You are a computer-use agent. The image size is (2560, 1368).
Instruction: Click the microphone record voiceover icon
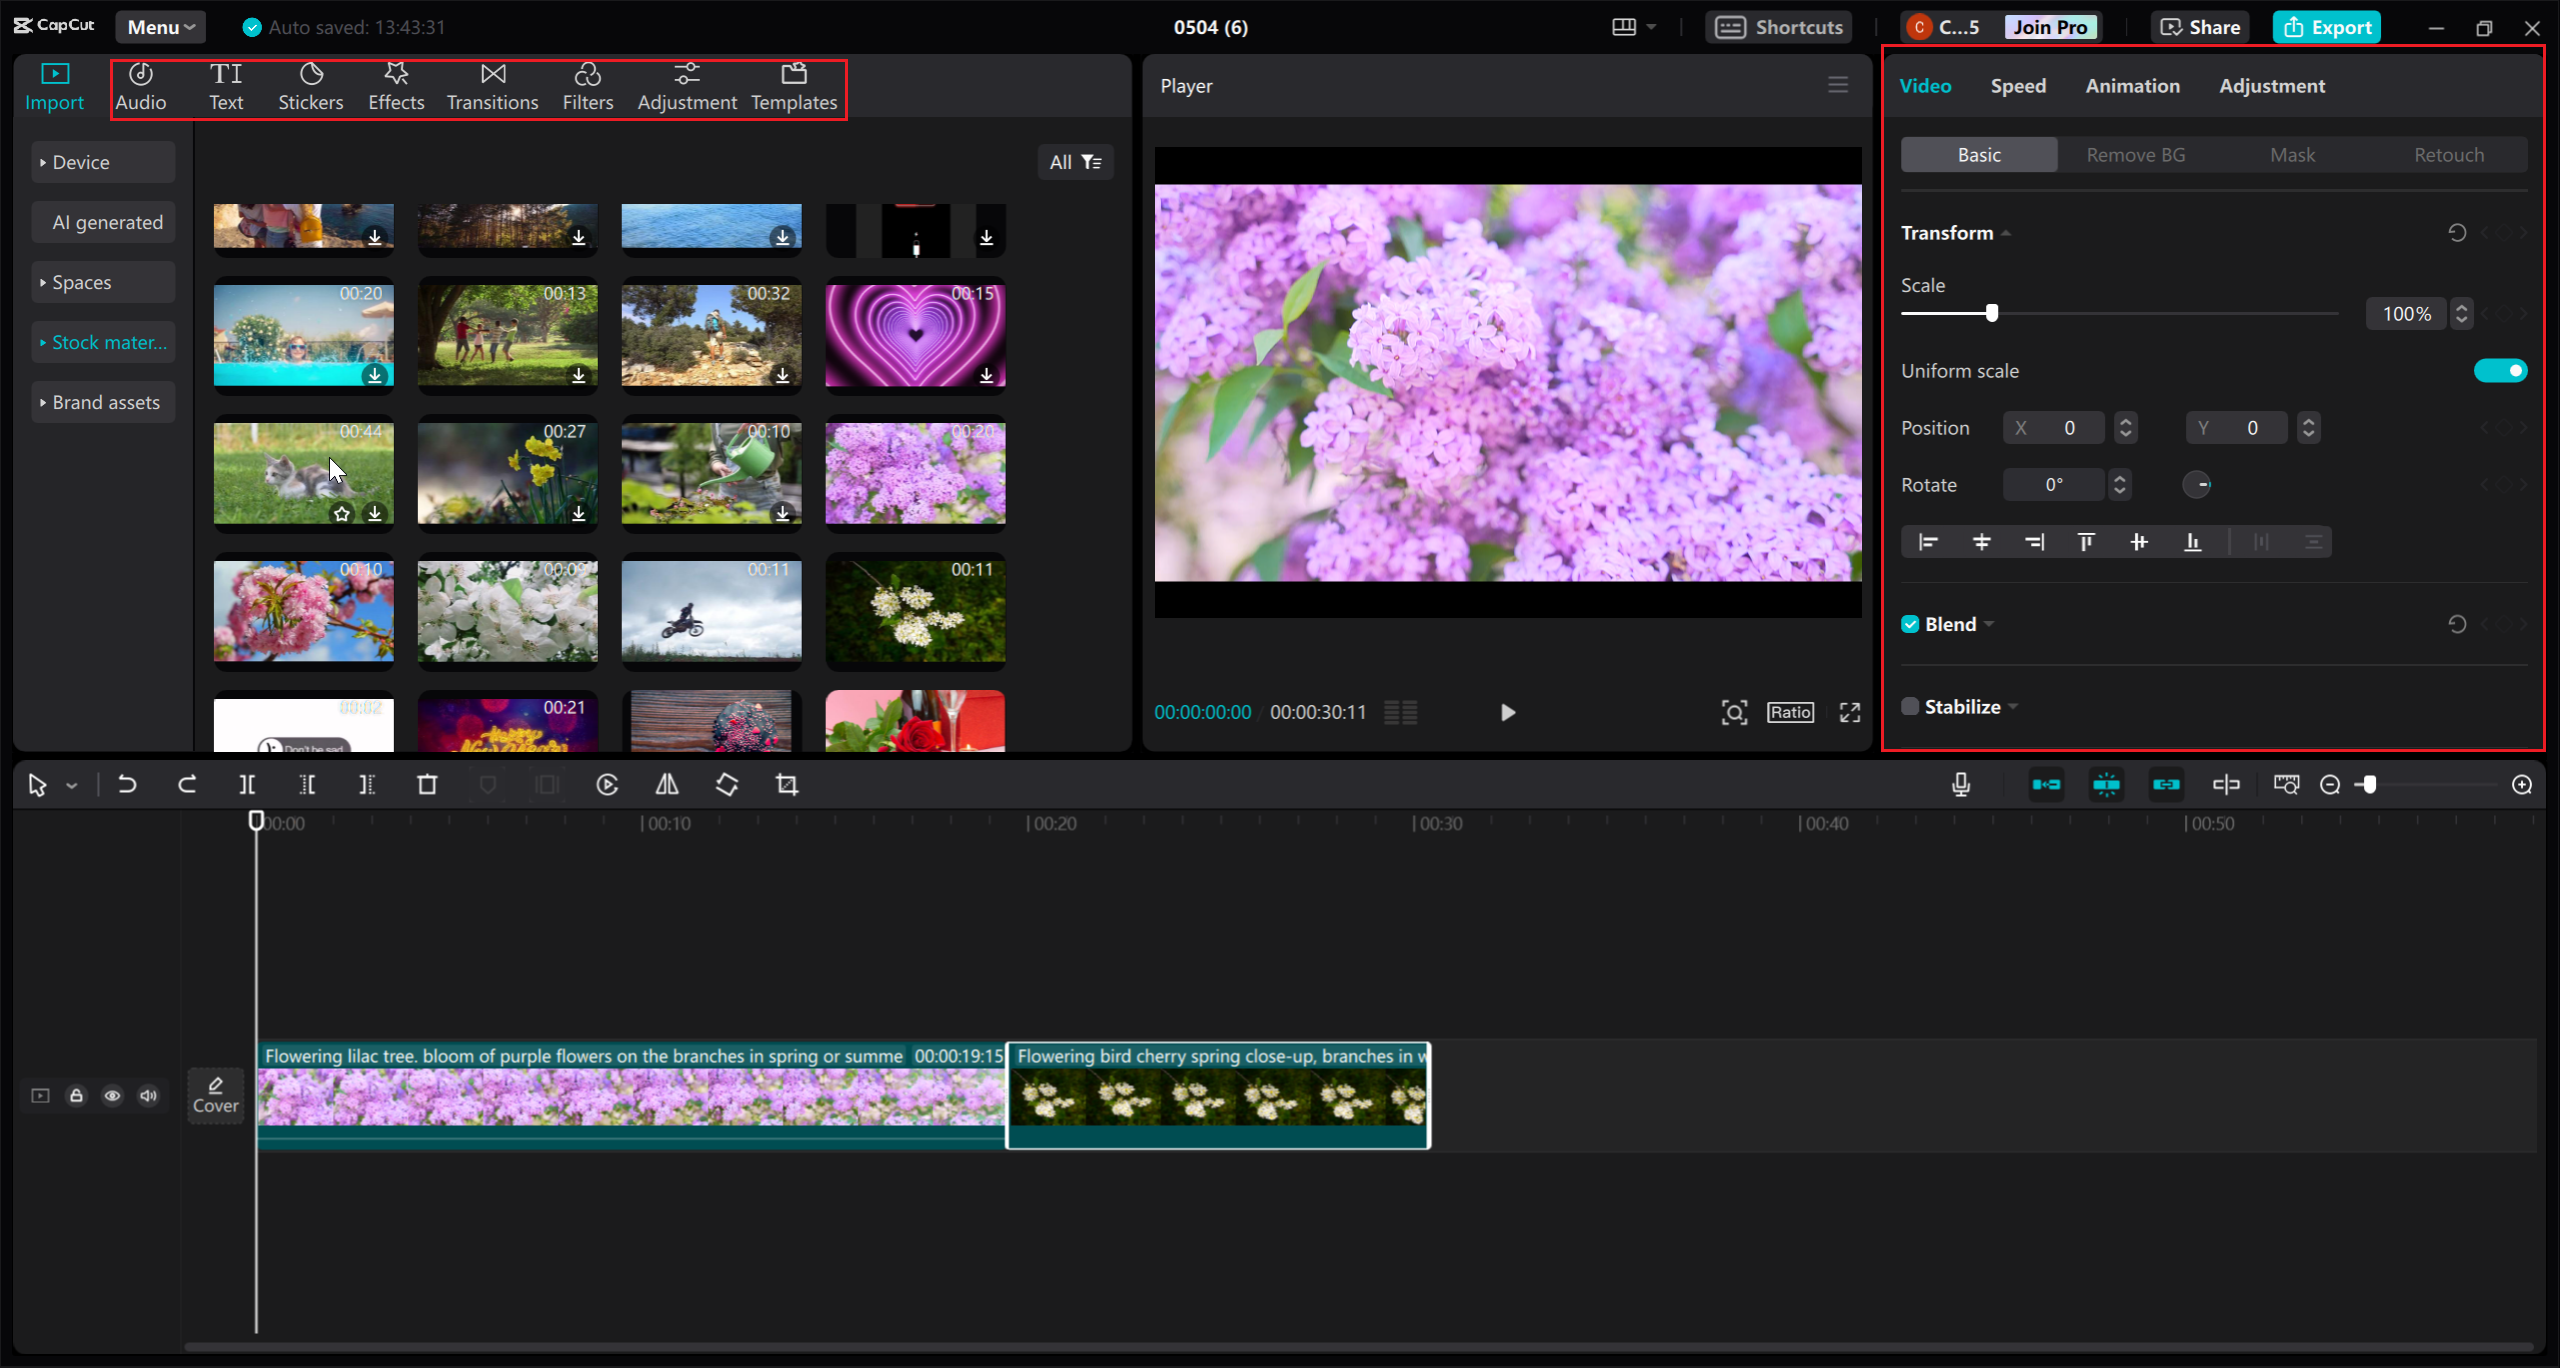tap(1961, 785)
